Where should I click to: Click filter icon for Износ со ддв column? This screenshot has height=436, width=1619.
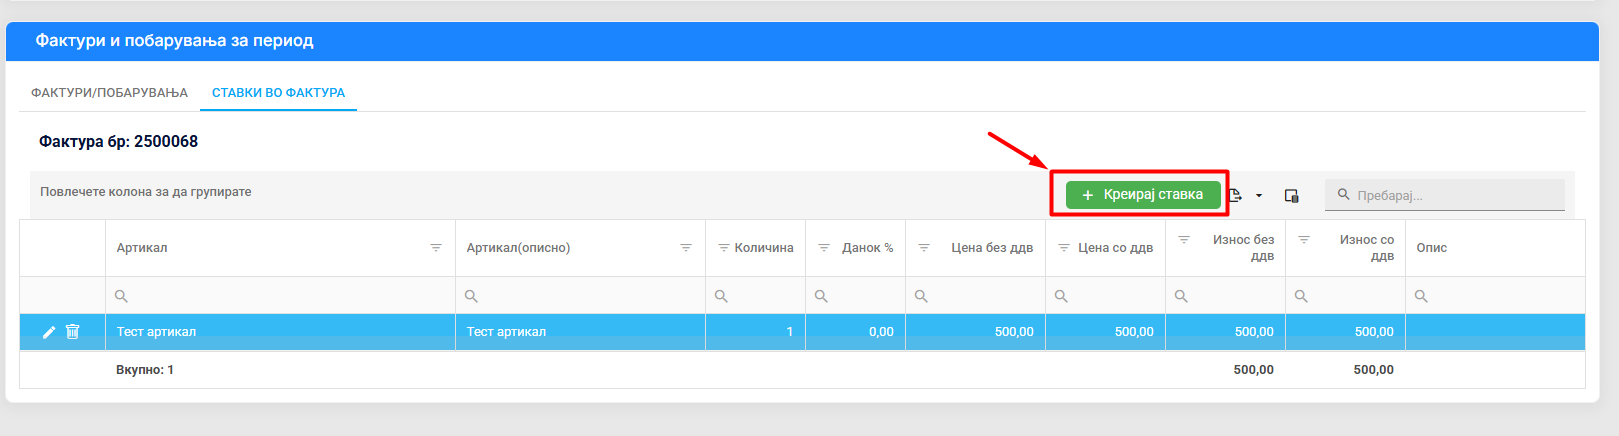click(1304, 240)
